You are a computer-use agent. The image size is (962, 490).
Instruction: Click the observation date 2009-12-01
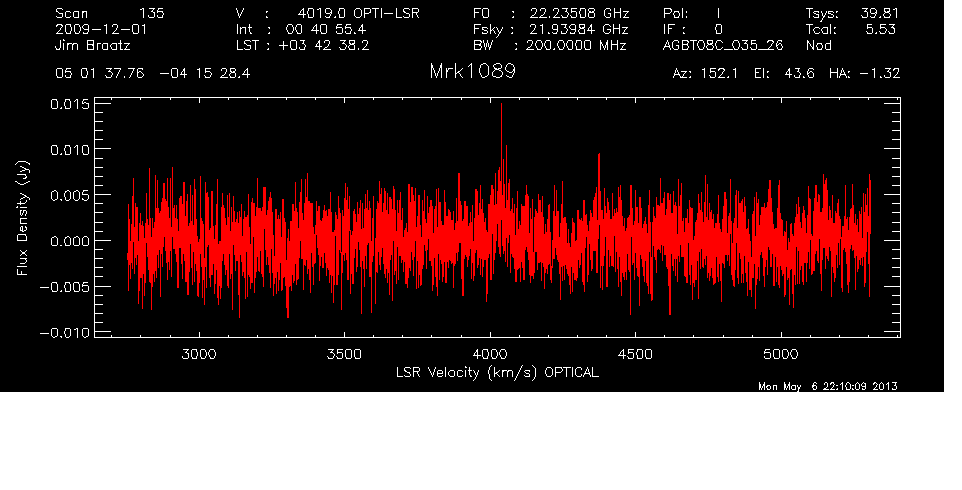101,29
